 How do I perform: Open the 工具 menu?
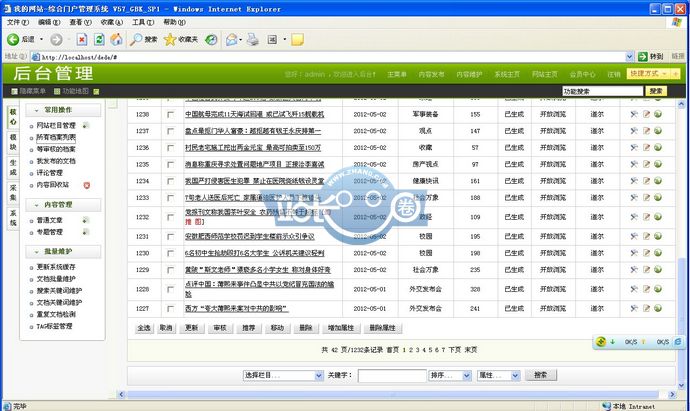(x=143, y=22)
